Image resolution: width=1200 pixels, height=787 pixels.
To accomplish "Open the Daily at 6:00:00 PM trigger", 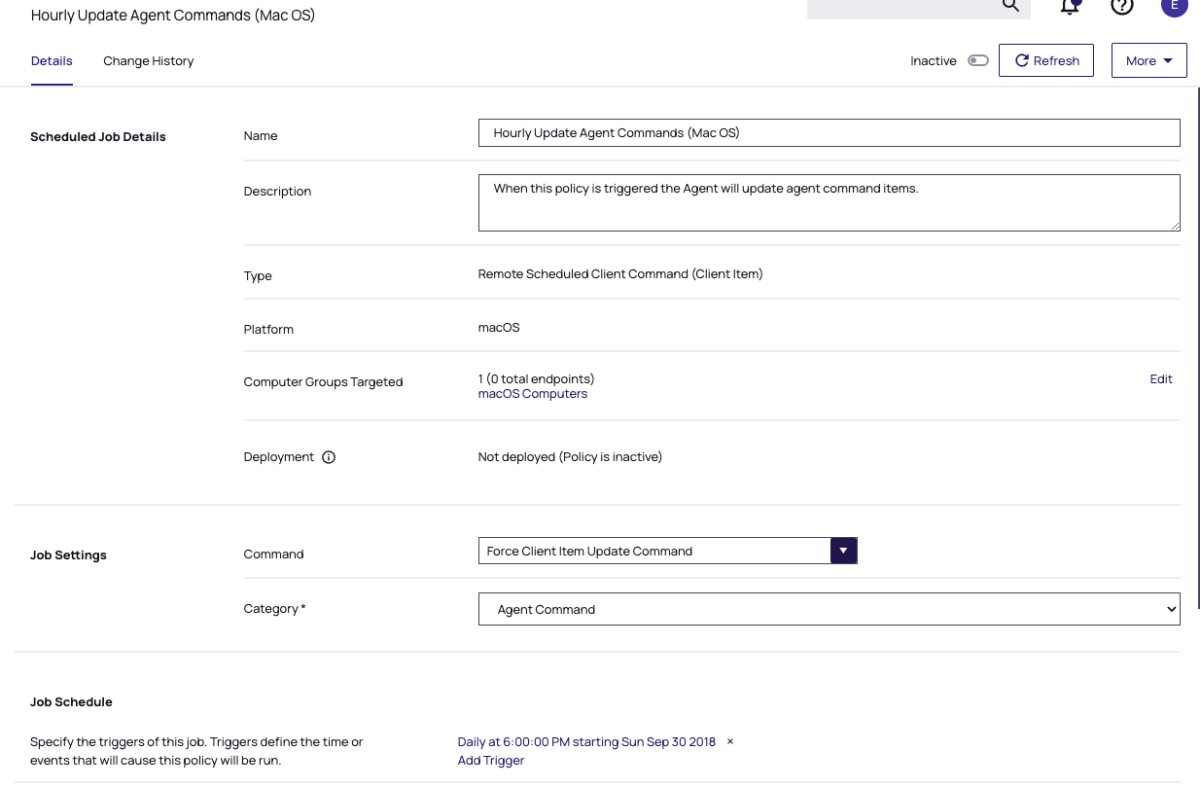I will [586, 742].
